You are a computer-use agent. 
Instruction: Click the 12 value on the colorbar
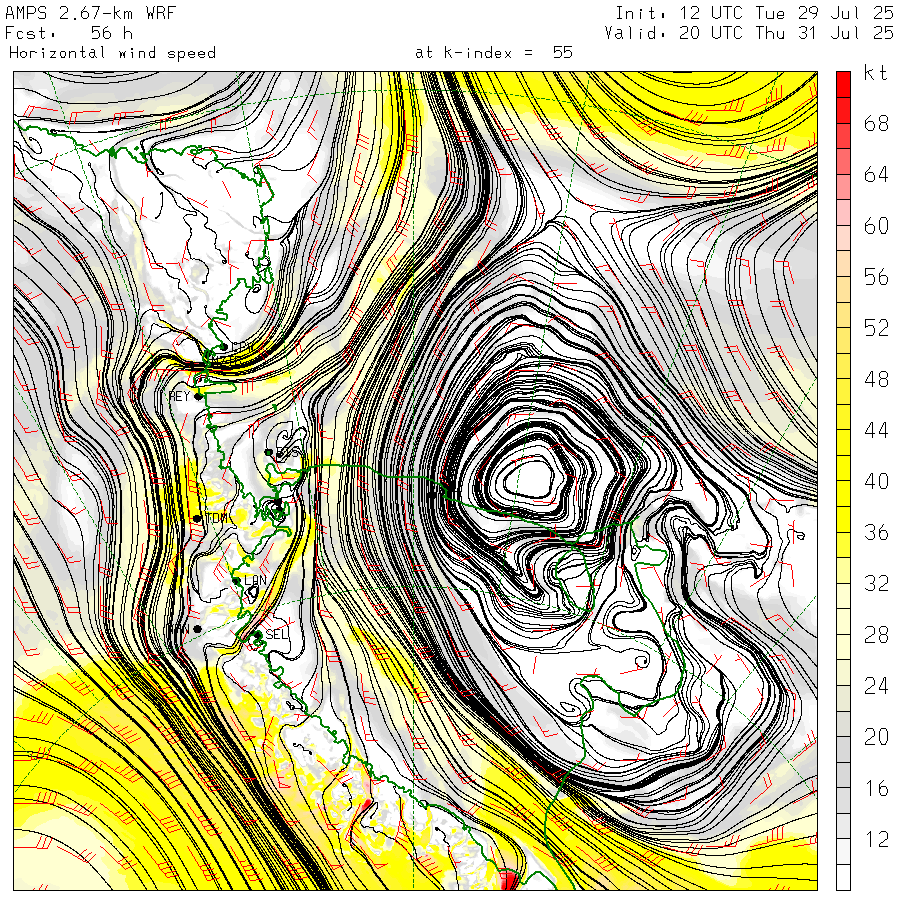coord(876,840)
